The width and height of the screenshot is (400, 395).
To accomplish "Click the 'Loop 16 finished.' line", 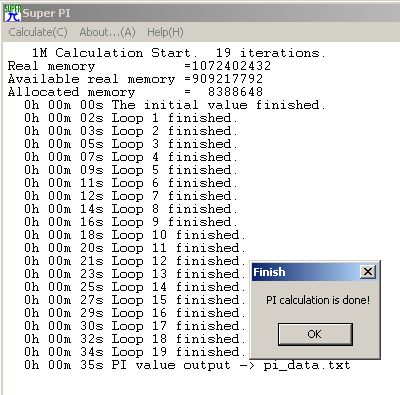I will click(x=135, y=313).
